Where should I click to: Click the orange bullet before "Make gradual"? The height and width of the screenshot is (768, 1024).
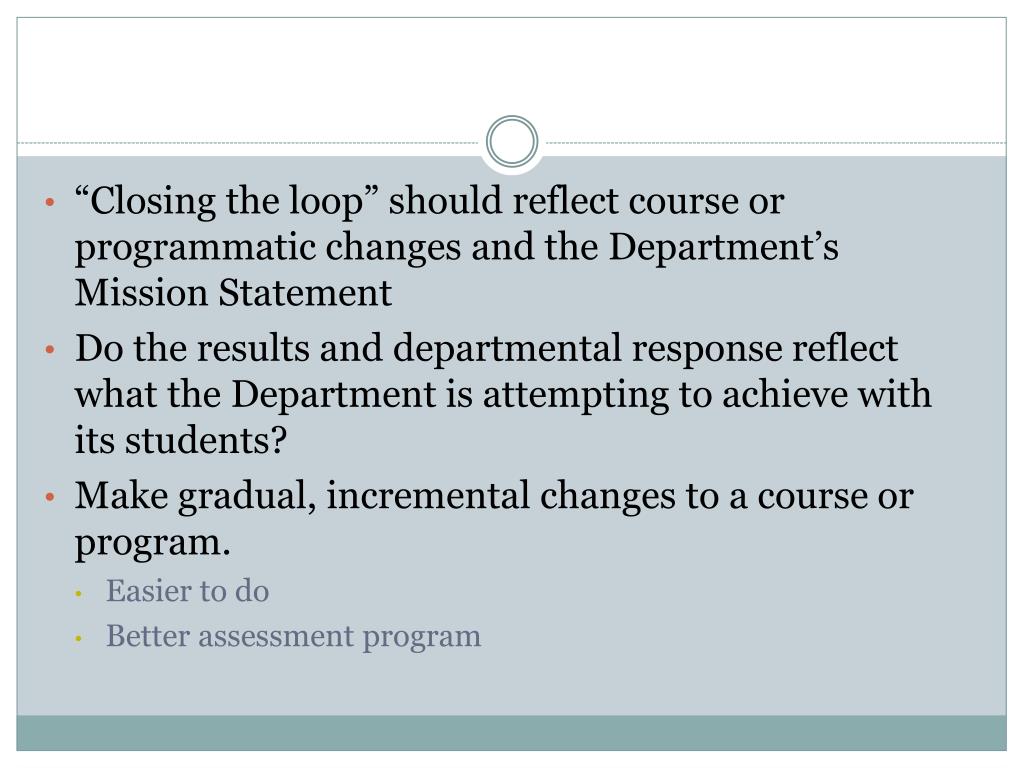[x=50, y=498]
